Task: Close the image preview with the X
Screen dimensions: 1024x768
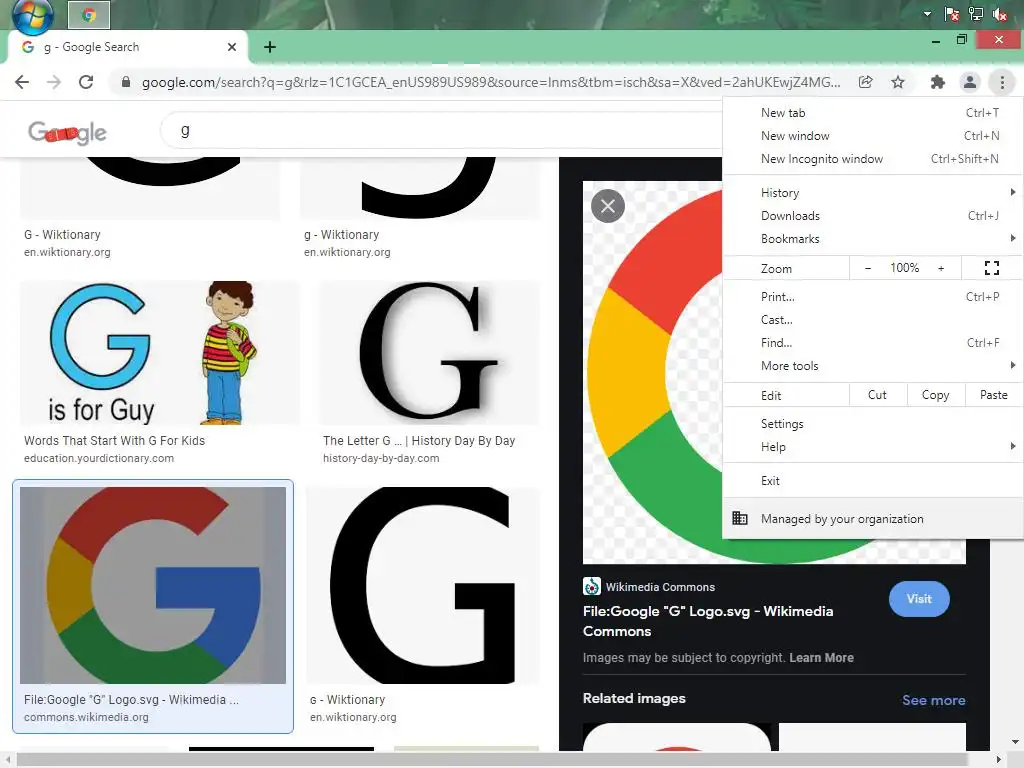Action: coord(608,206)
